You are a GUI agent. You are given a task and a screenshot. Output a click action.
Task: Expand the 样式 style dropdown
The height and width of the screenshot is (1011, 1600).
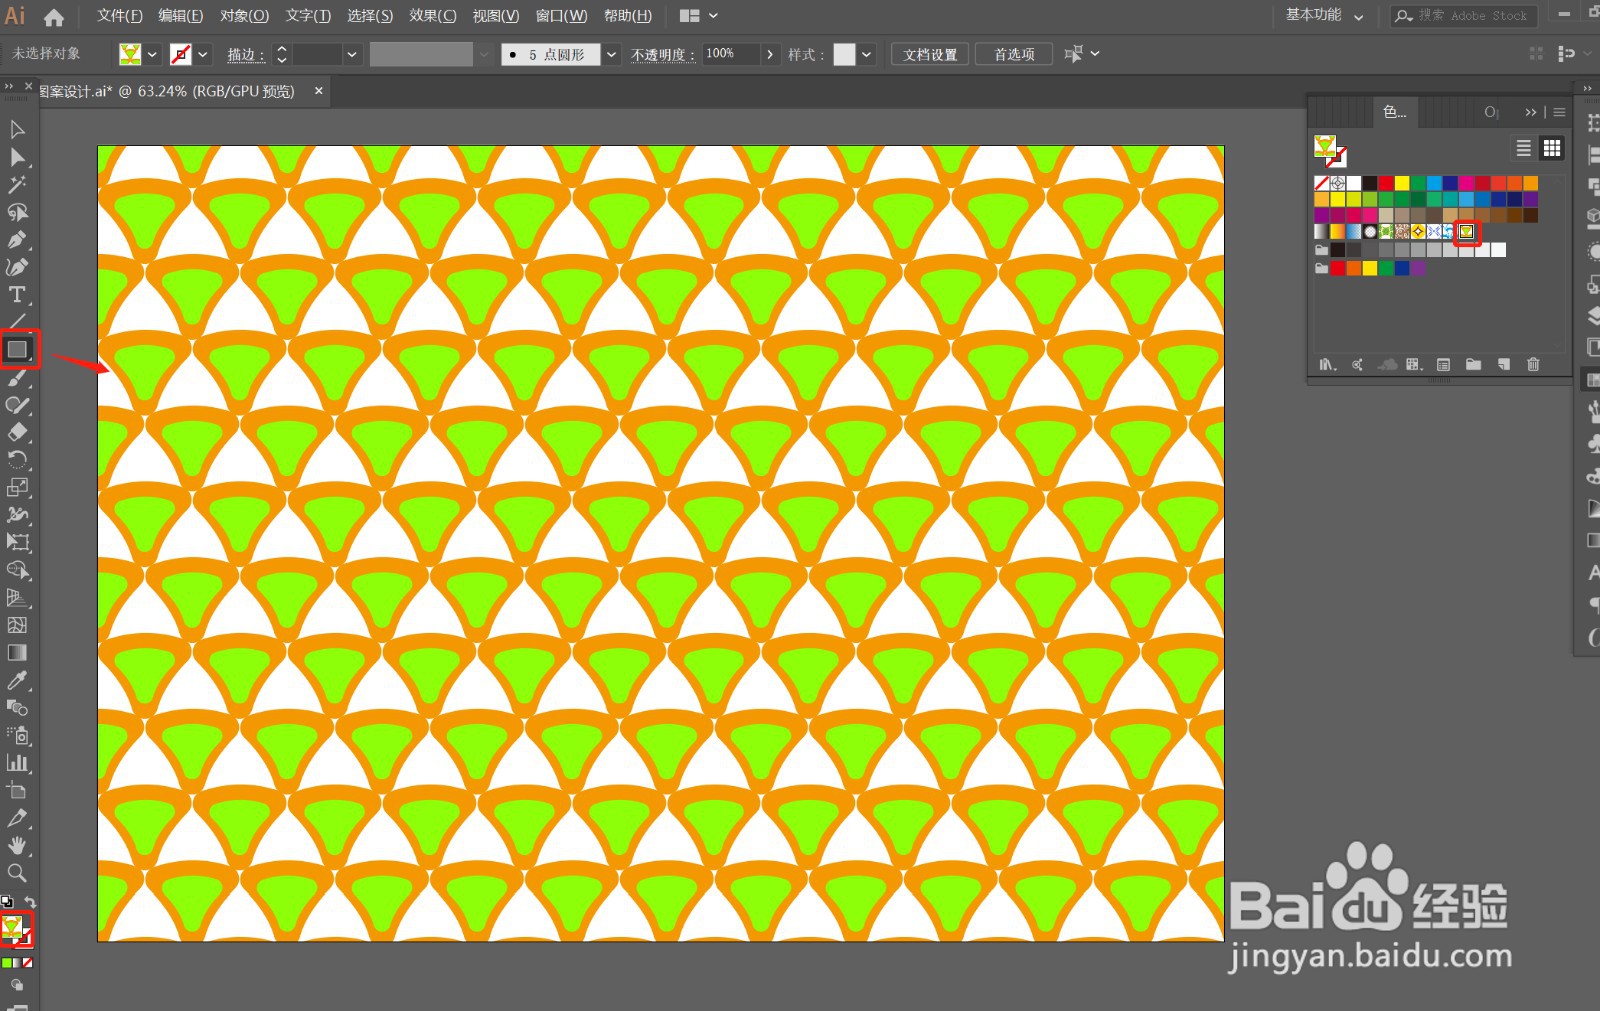point(866,54)
